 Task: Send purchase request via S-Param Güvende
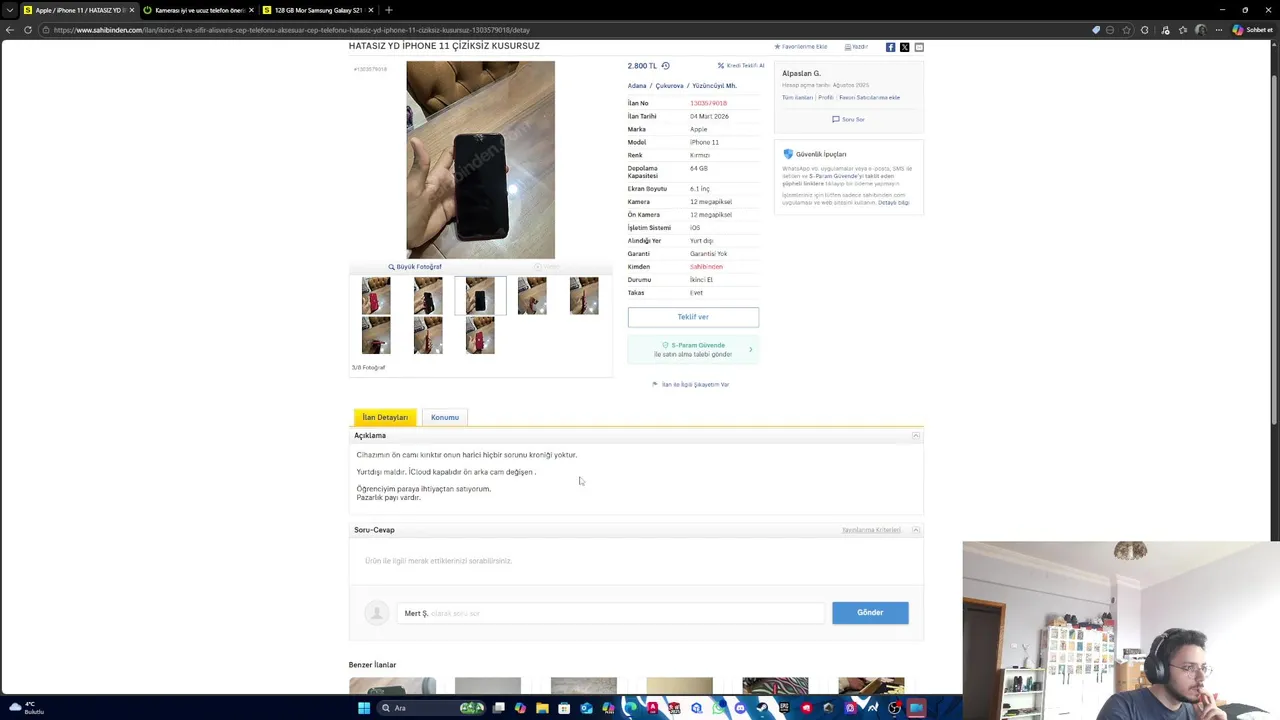pos(693,349)
